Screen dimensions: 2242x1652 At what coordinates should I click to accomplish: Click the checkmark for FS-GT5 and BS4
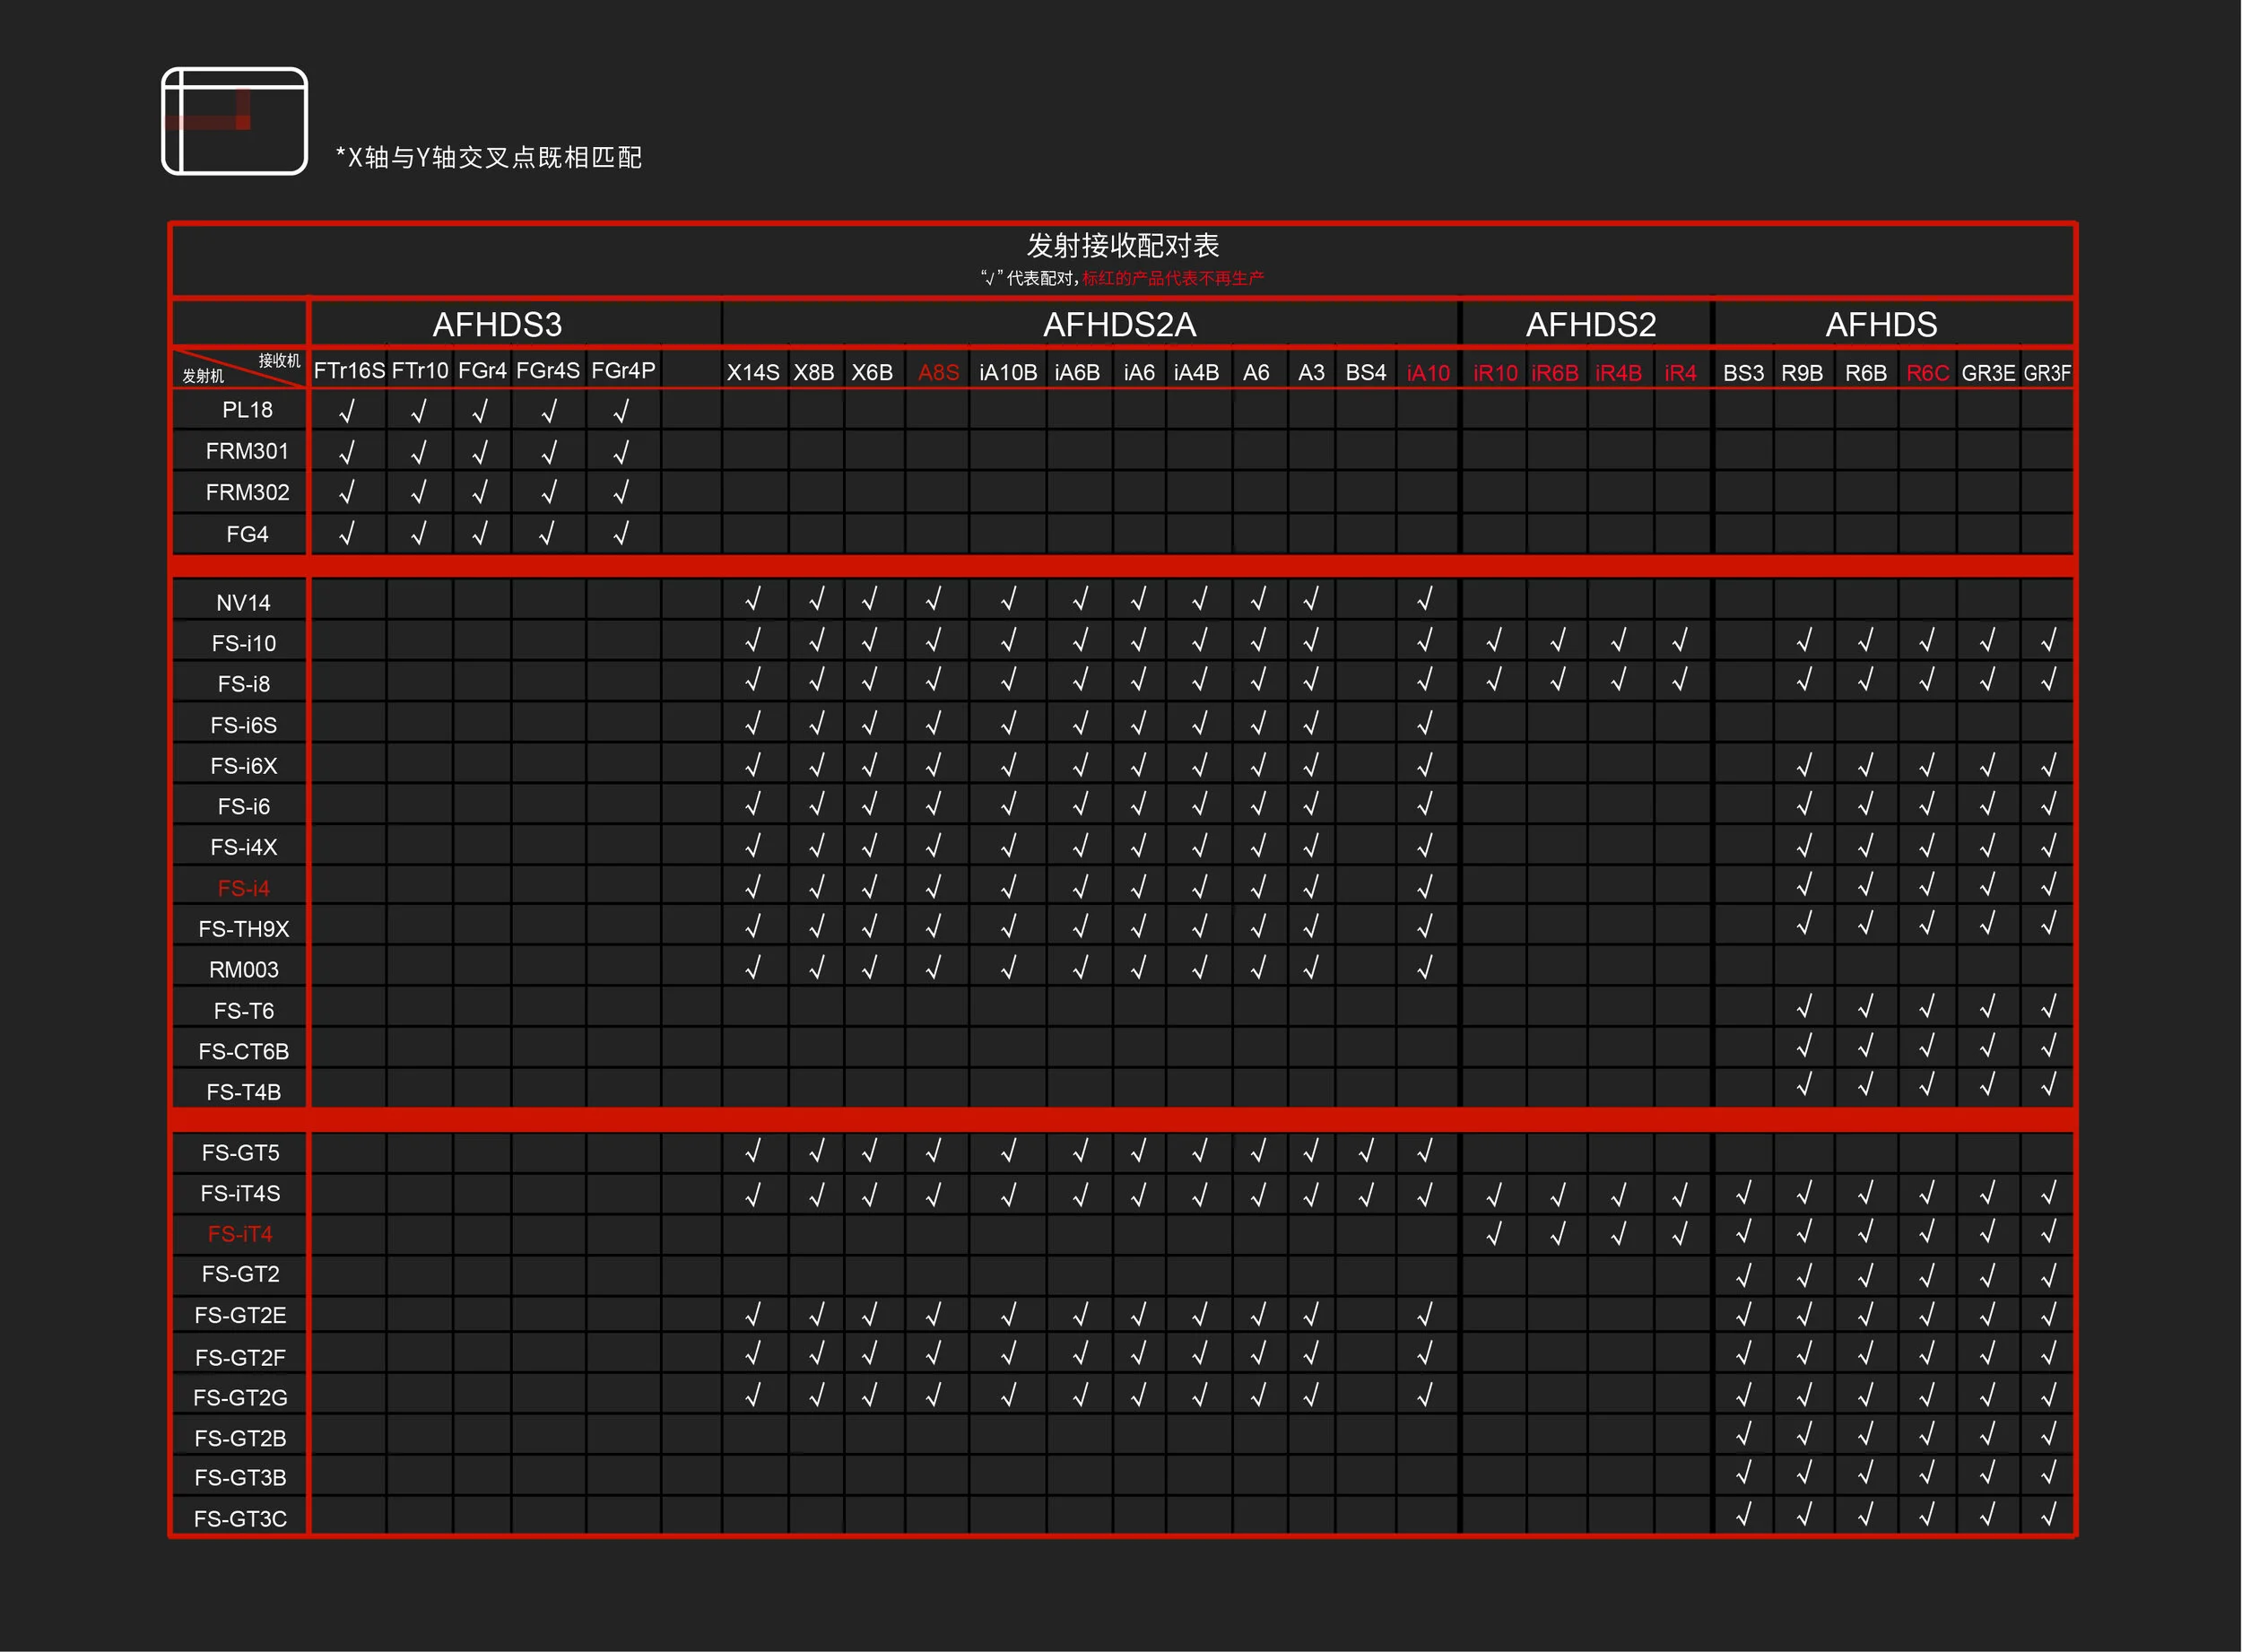tap(1366, 1152)
